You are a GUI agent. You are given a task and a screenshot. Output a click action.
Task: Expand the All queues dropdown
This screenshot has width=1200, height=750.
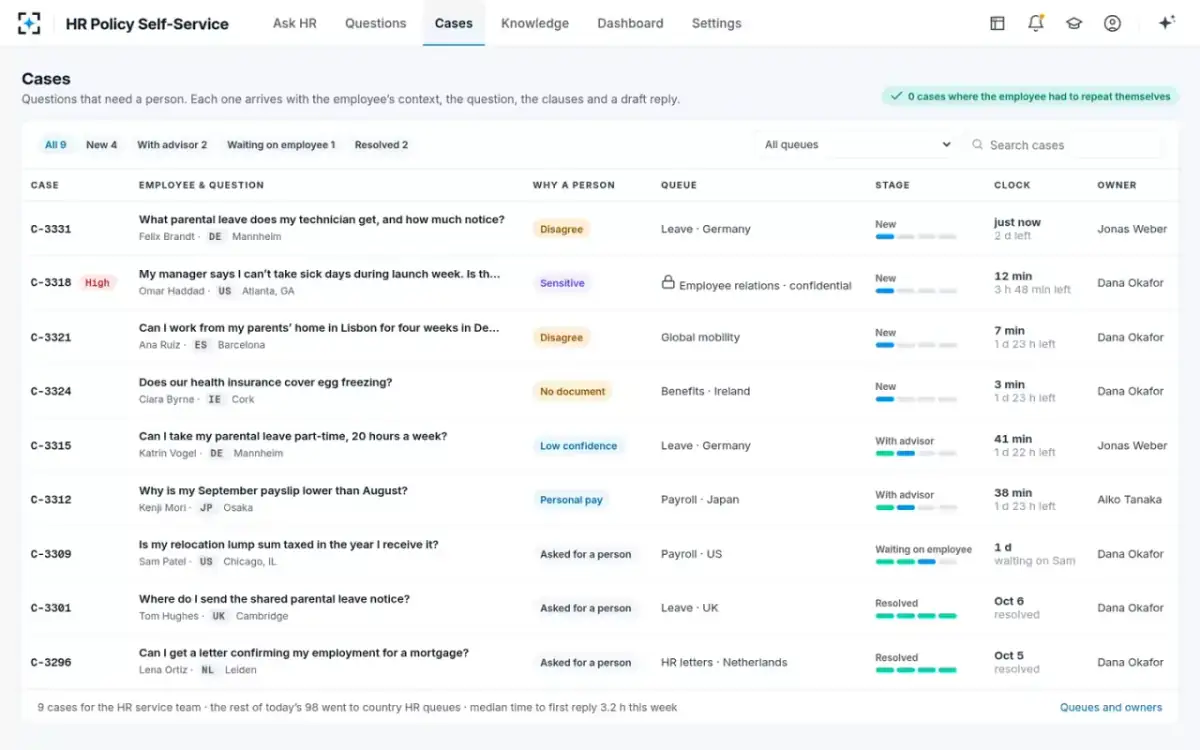[x=857, y=145]
